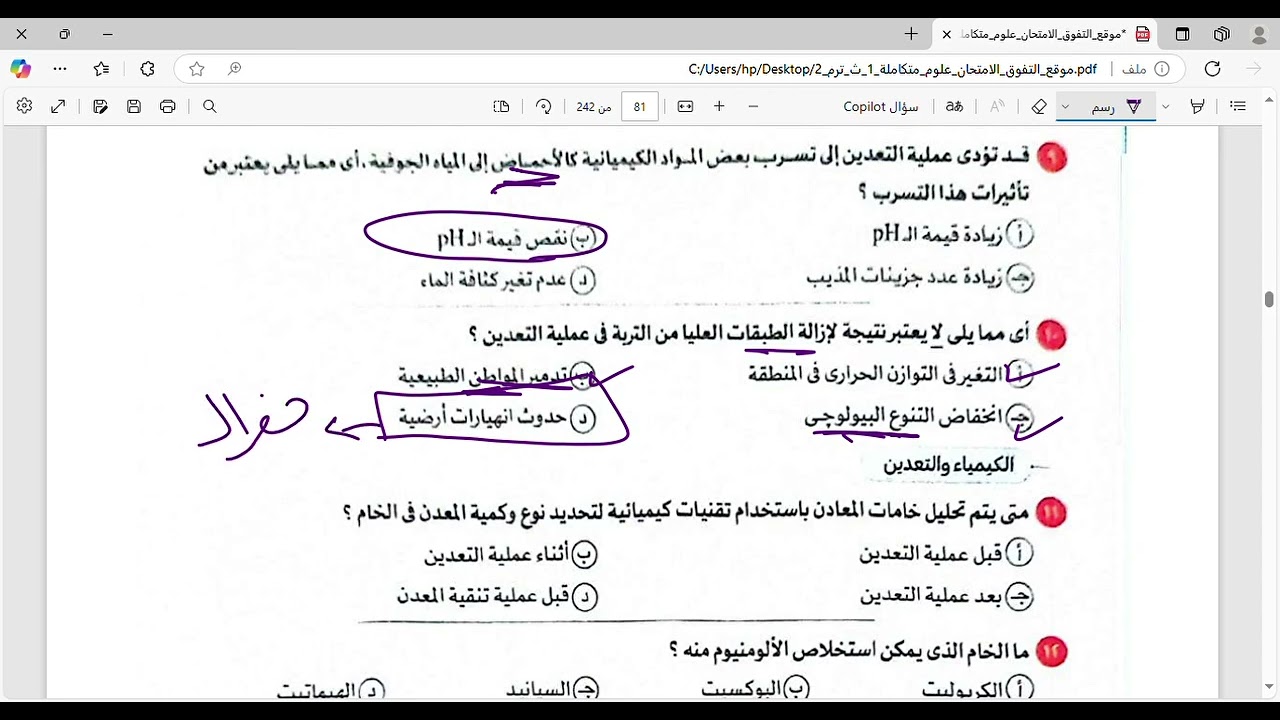Search inside the PDF
This screenshot has height=720, width=1280.
click(210, 106)
